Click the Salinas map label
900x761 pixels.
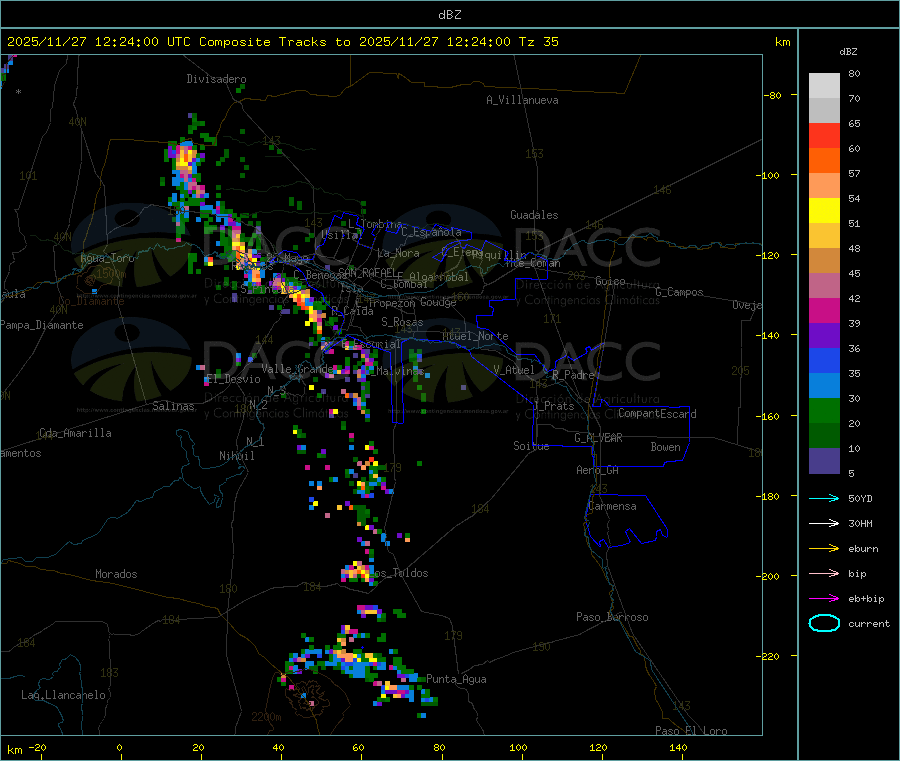[173, 406]
